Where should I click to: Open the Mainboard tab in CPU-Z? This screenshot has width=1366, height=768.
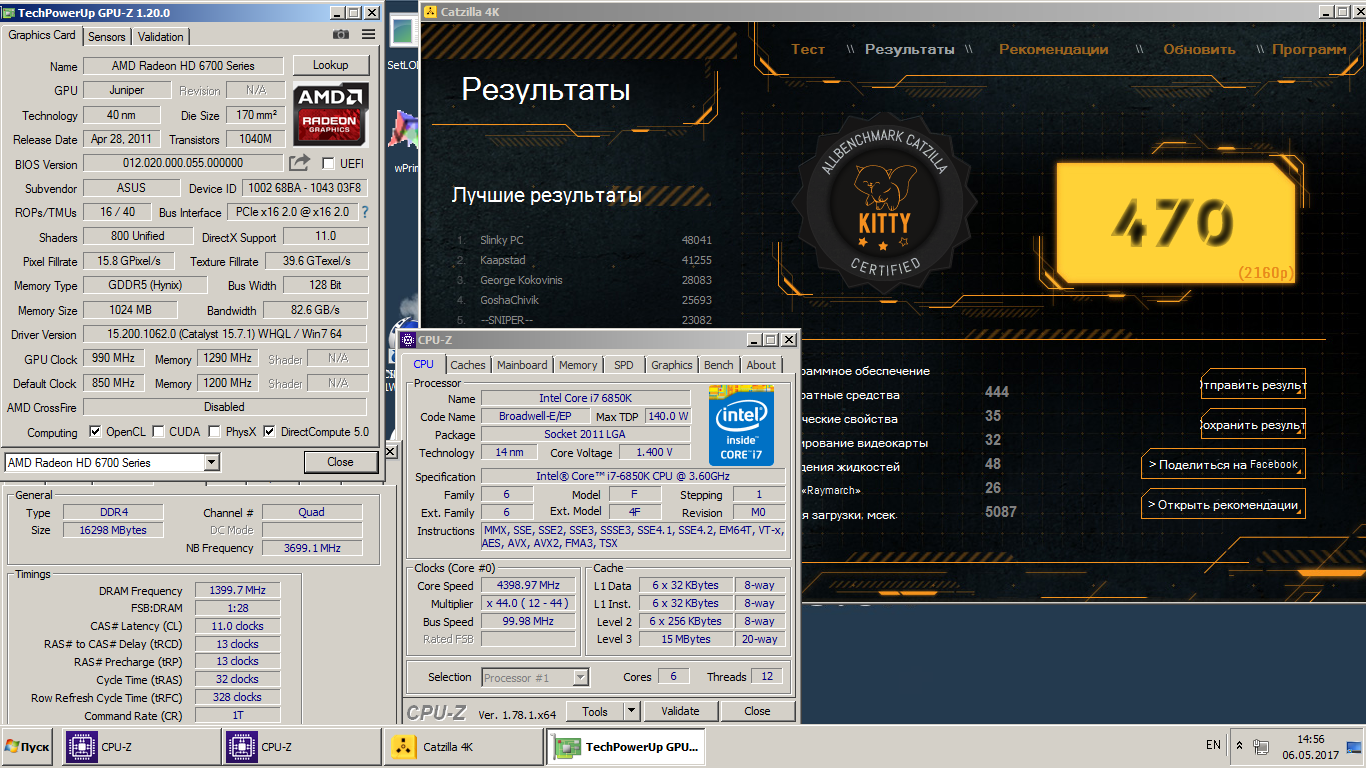522,365
